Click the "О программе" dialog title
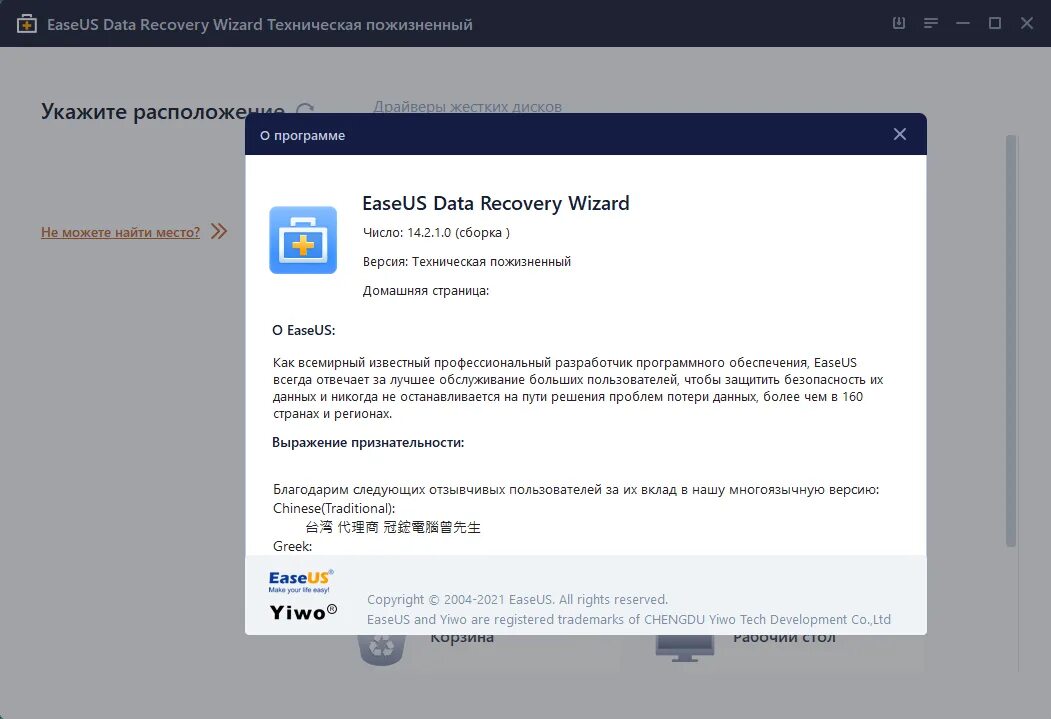The width and height of the screenshot is (1051, 719). tap(302, 135)
